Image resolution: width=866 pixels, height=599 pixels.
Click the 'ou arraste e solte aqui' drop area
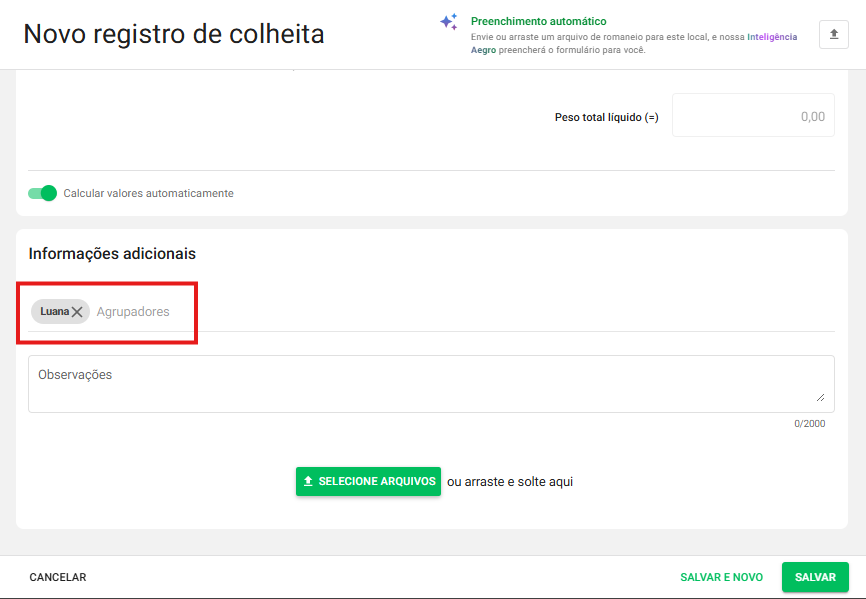[510, 482]
